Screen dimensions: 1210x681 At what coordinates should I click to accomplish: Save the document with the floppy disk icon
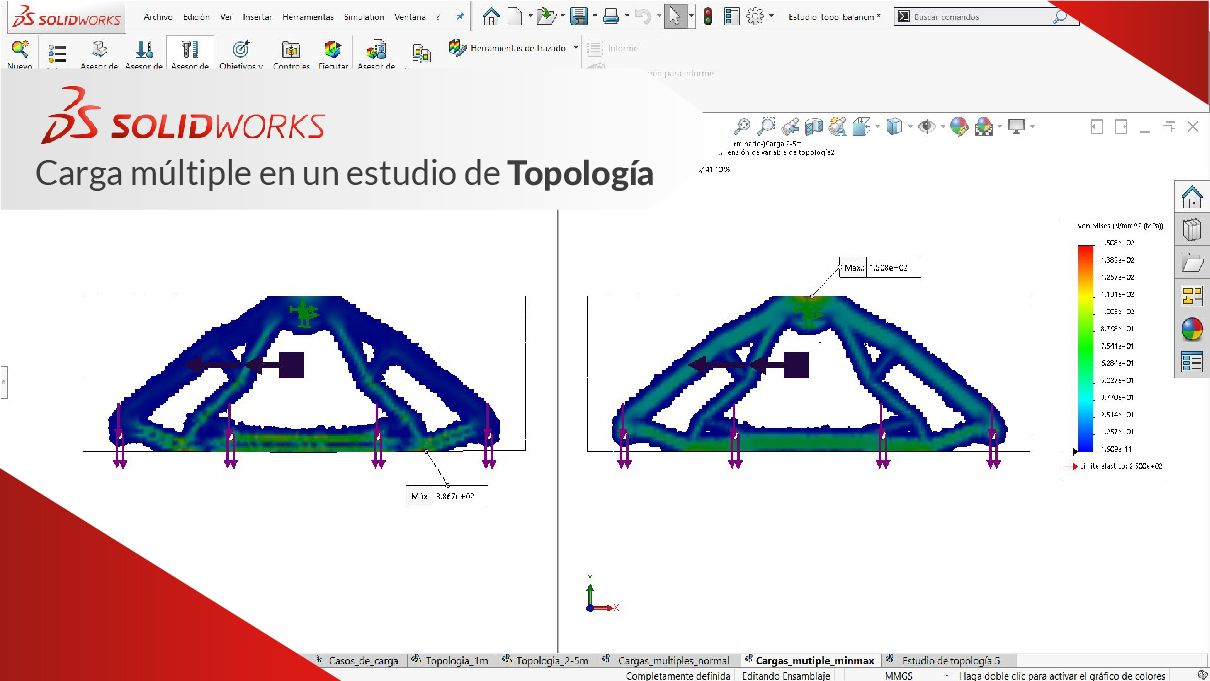[578, 16]
